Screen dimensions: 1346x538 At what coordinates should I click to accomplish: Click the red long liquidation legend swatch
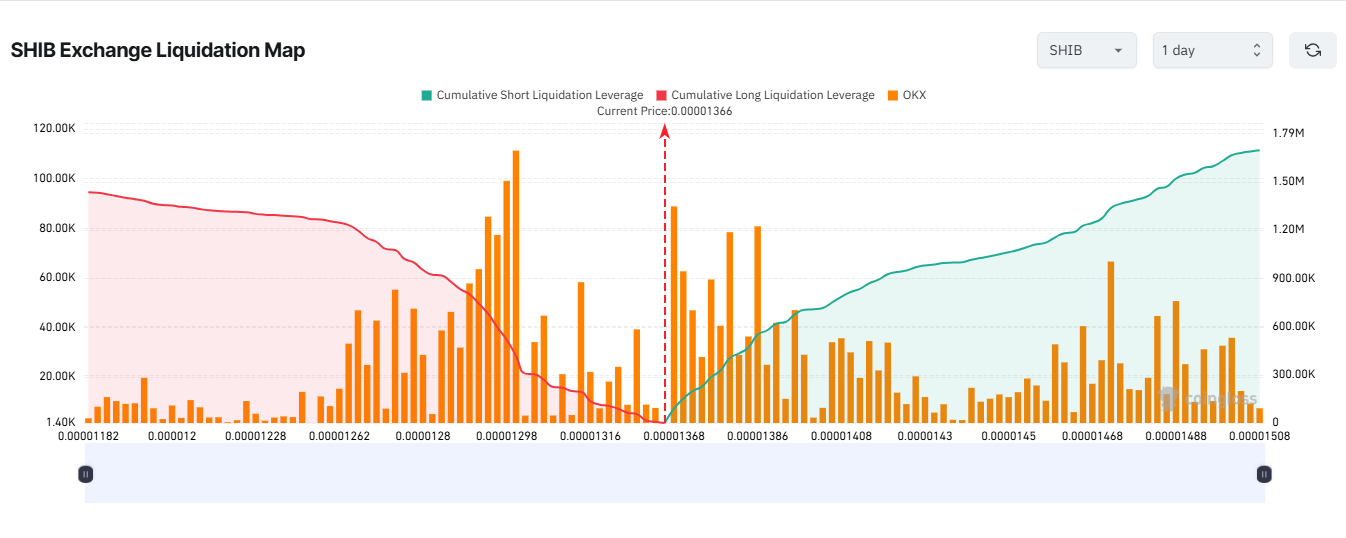point(661,95)
